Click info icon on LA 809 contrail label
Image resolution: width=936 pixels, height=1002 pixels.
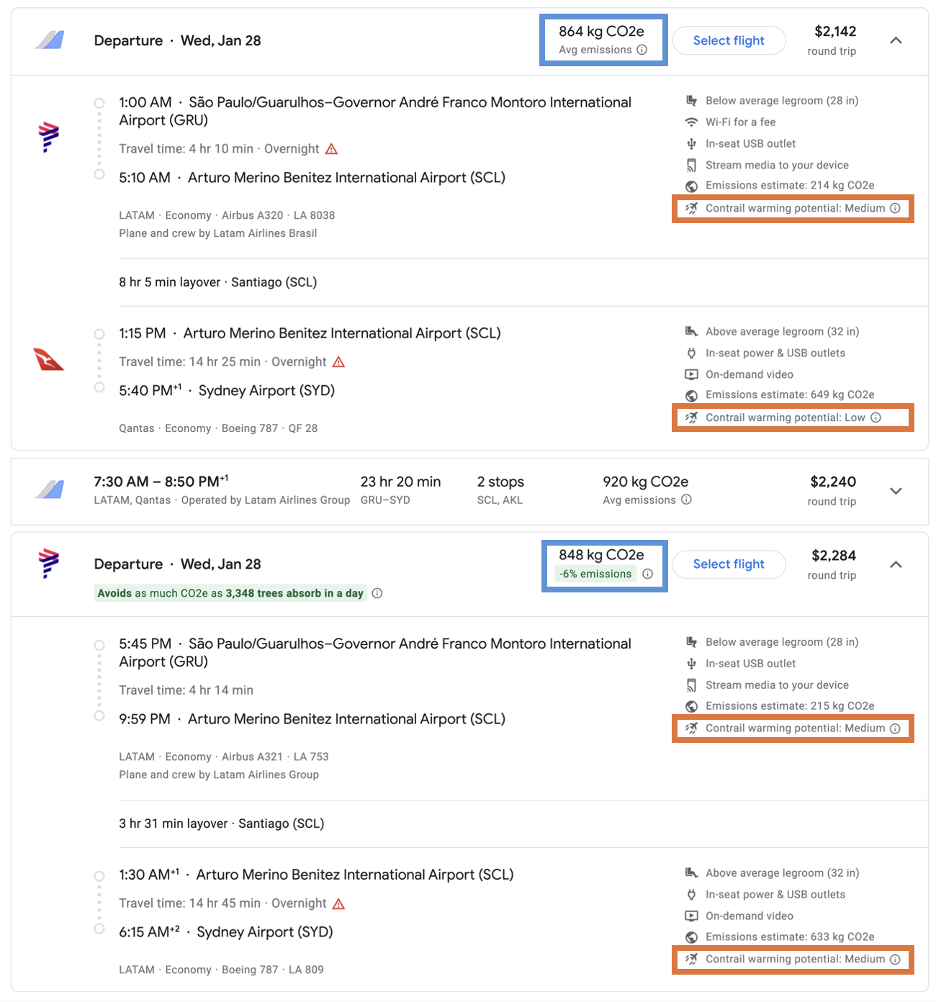895,960
